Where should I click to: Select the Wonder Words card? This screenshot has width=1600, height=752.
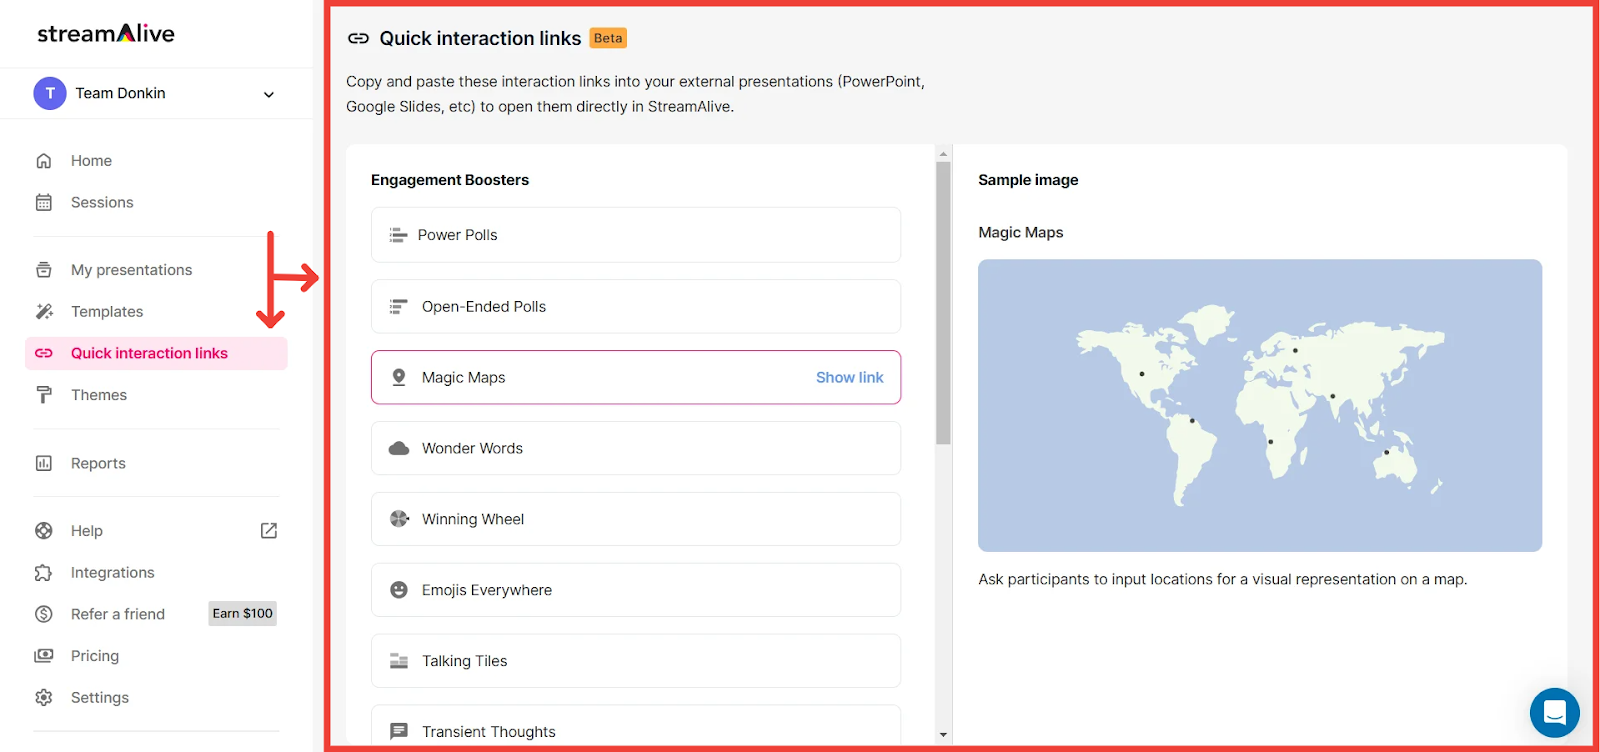pyautogui.click(x=636, y=448)
